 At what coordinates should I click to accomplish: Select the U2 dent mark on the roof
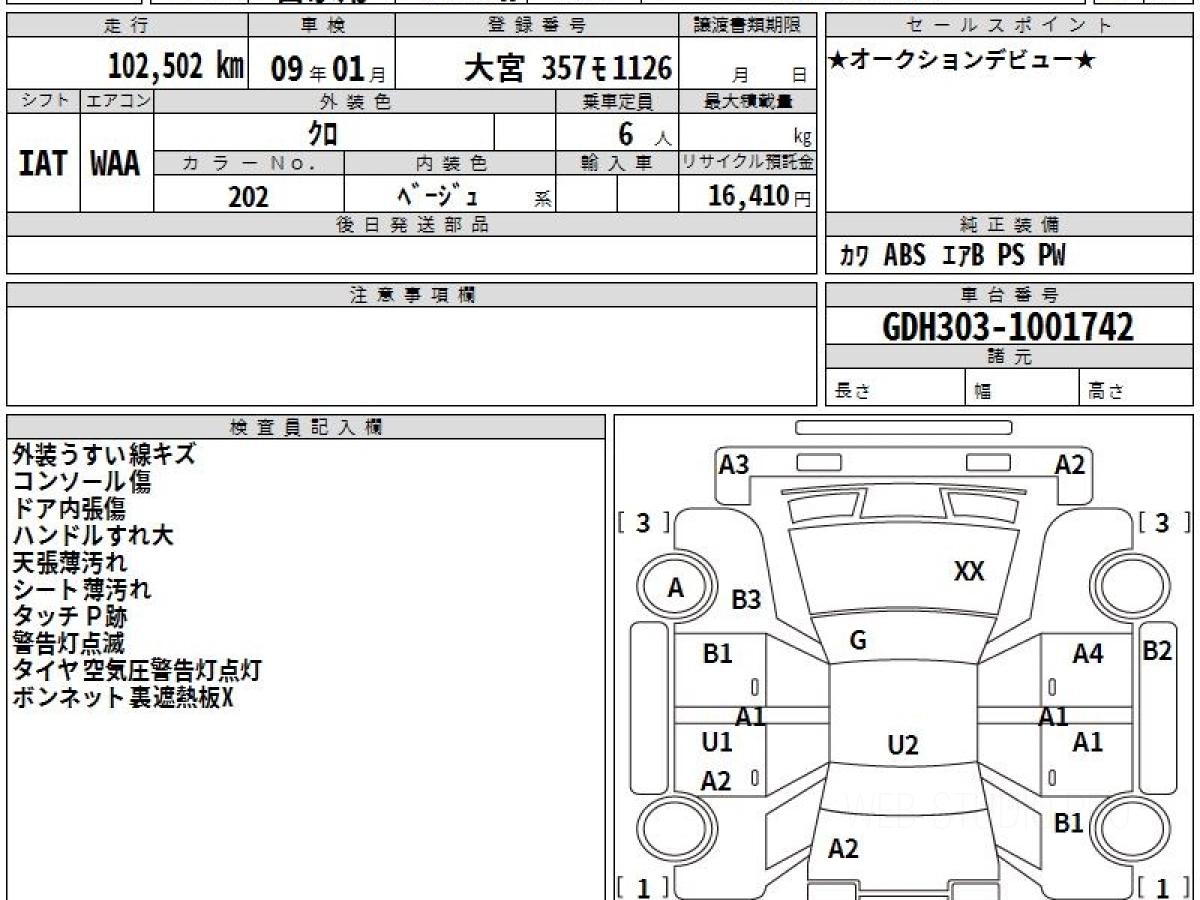(x=902, y=745)
